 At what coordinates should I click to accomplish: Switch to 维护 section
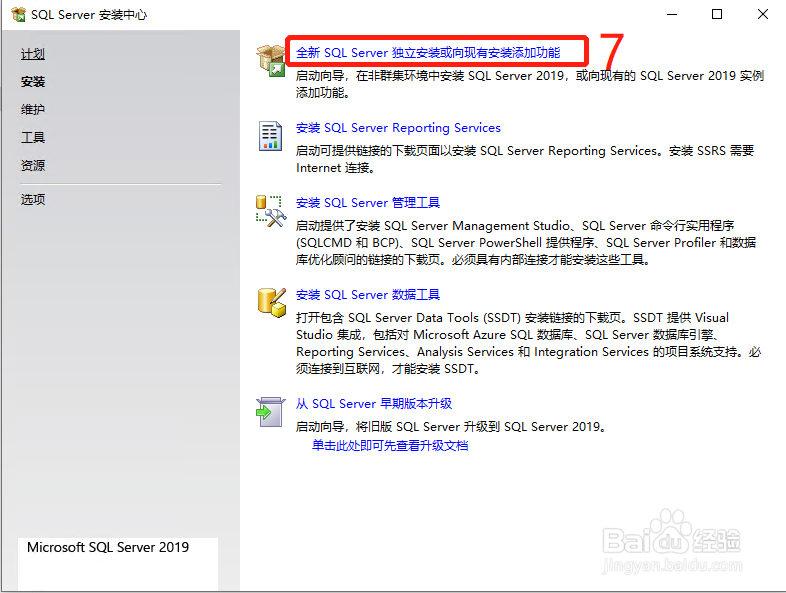click(x=33, y=109)
